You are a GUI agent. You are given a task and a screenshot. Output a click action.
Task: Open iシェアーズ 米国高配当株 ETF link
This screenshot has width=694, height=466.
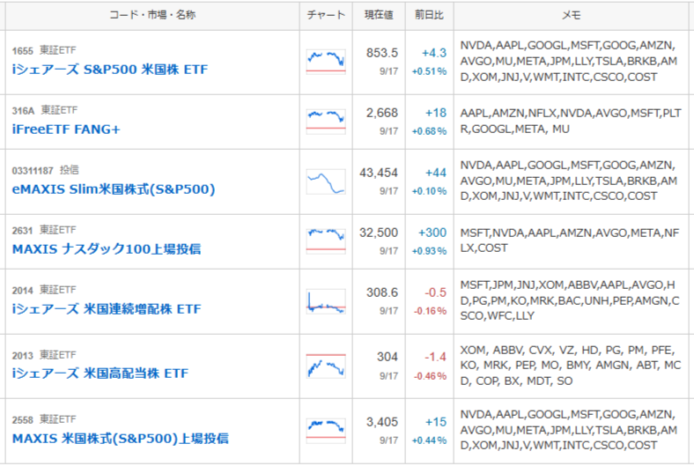(x=100, y=374)
